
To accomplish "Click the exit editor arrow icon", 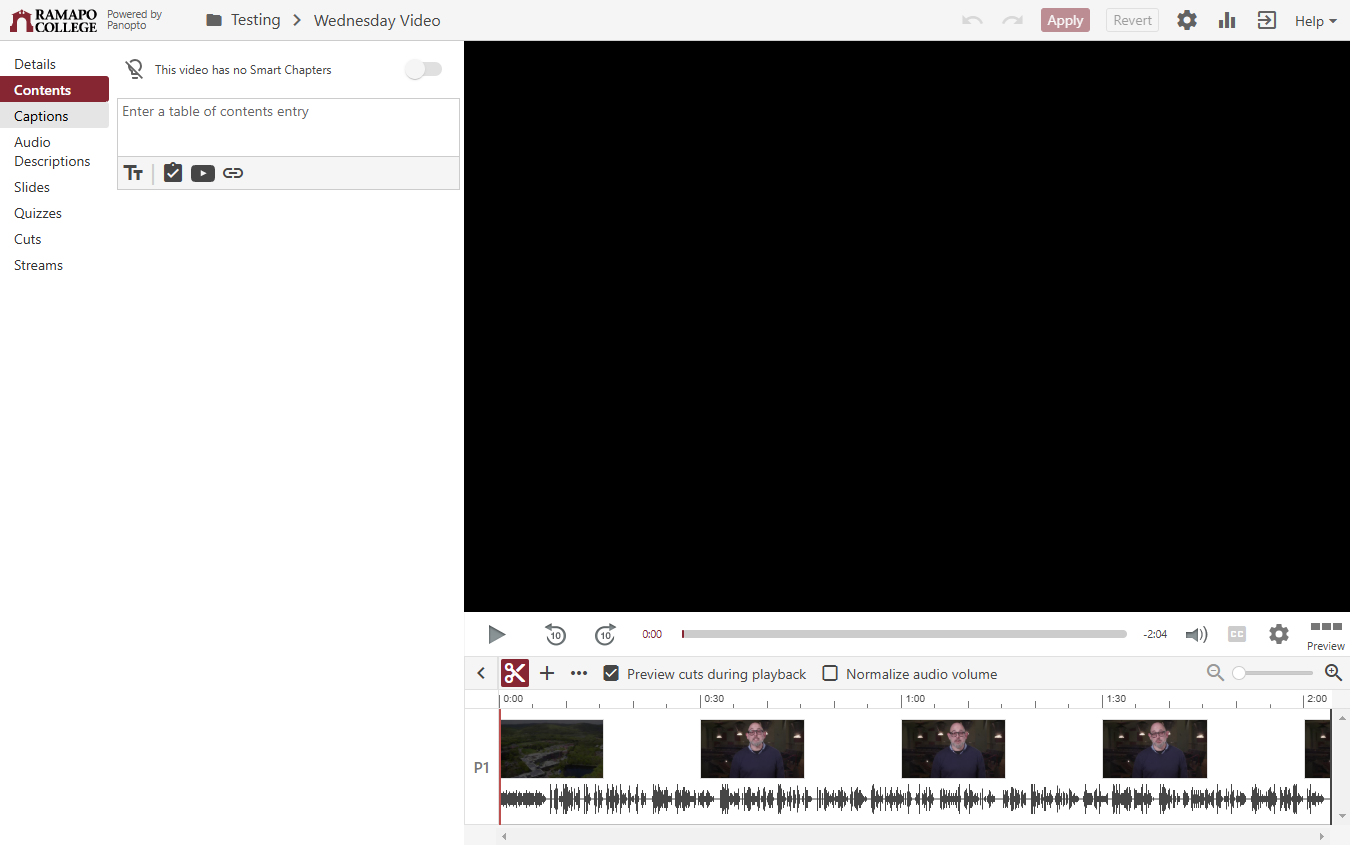I will point(1267,20).
